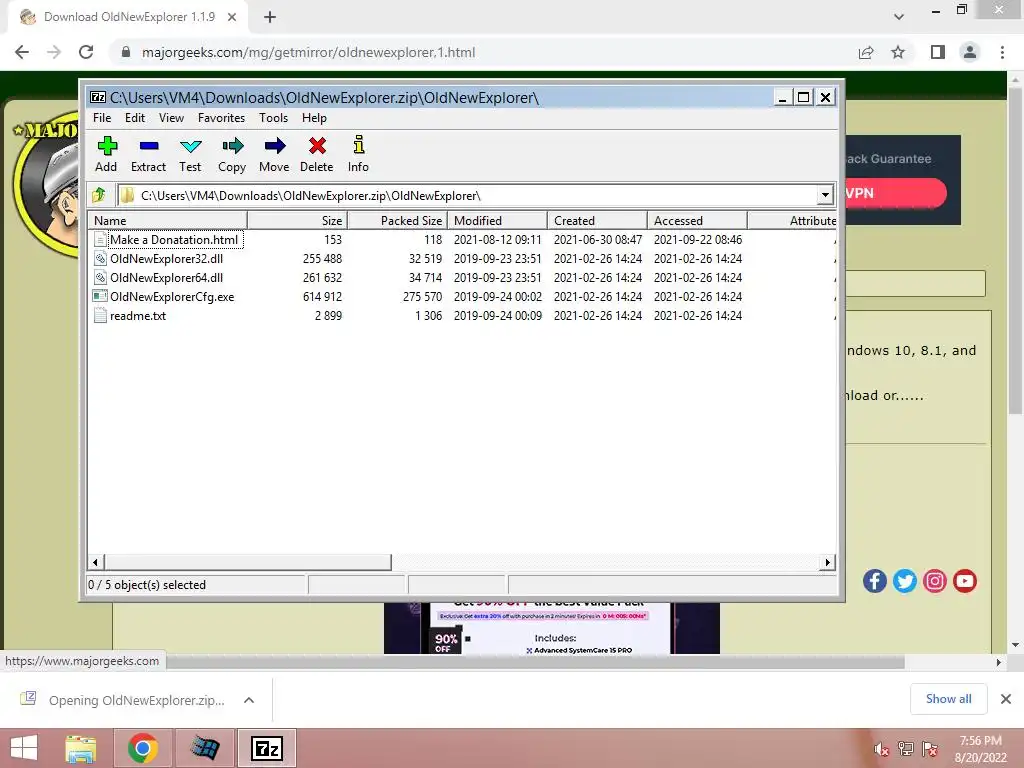The image size is (1024, 768).
Task: Share this page from address bar
Action: (x=866, y=52)
